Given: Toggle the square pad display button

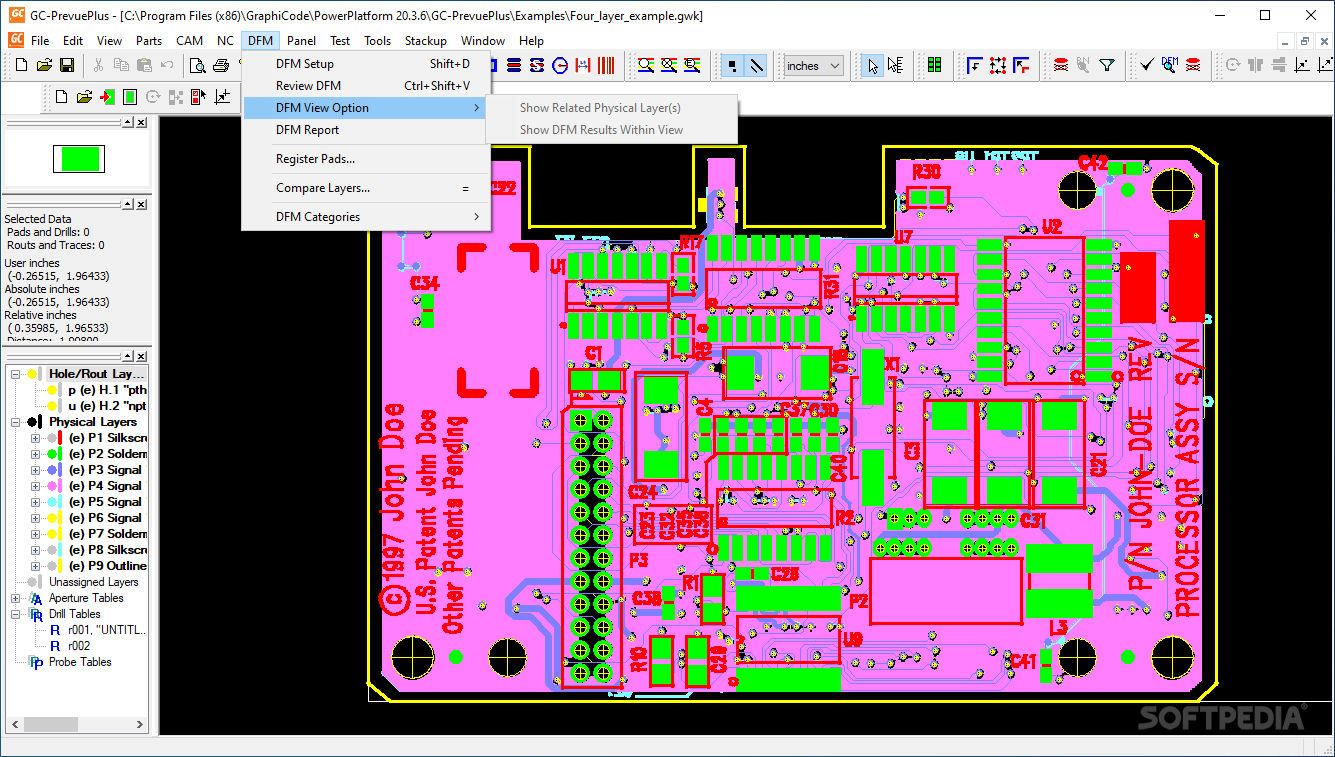Looking at the screenshot, I should point(732,66).
